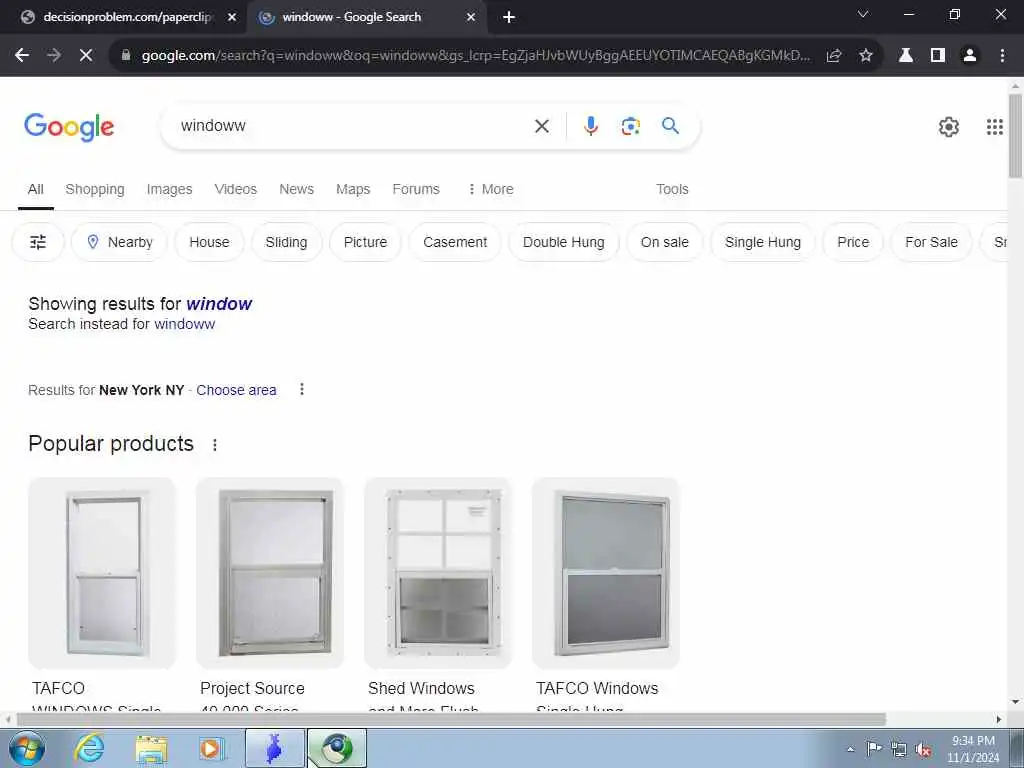
Task: Open Google quick settings gear
Action: point(949,127)
